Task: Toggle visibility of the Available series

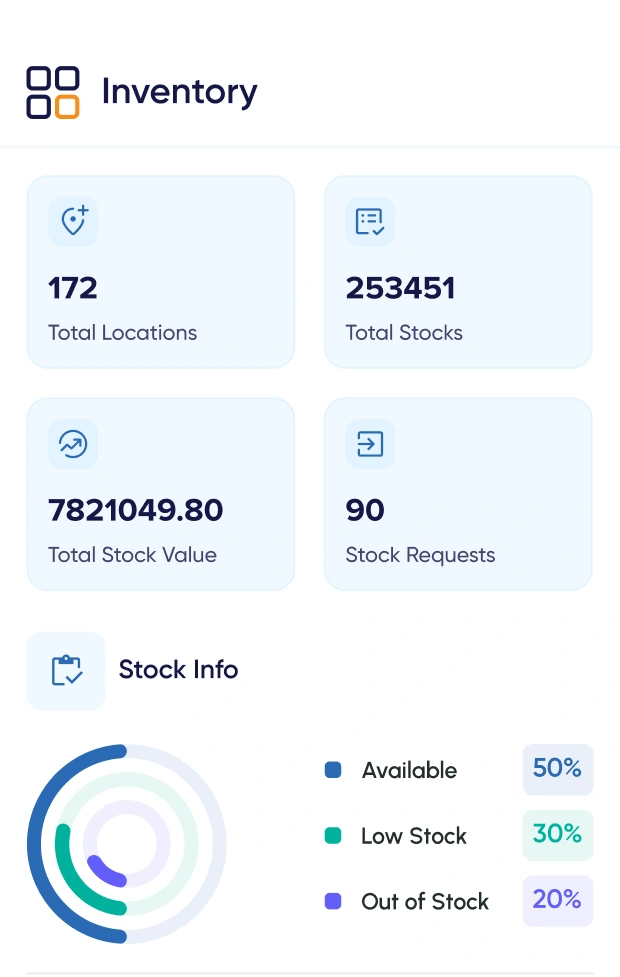Action: pyautogui.click(x=409, y=770)
